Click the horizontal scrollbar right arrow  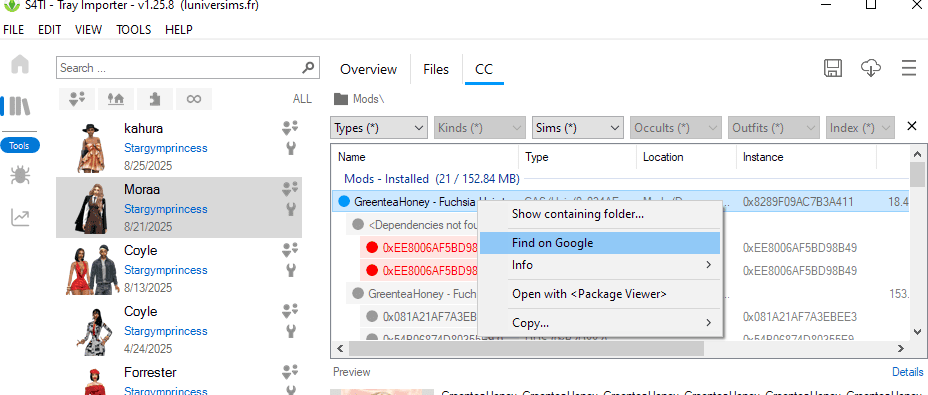tap(901, 349)
